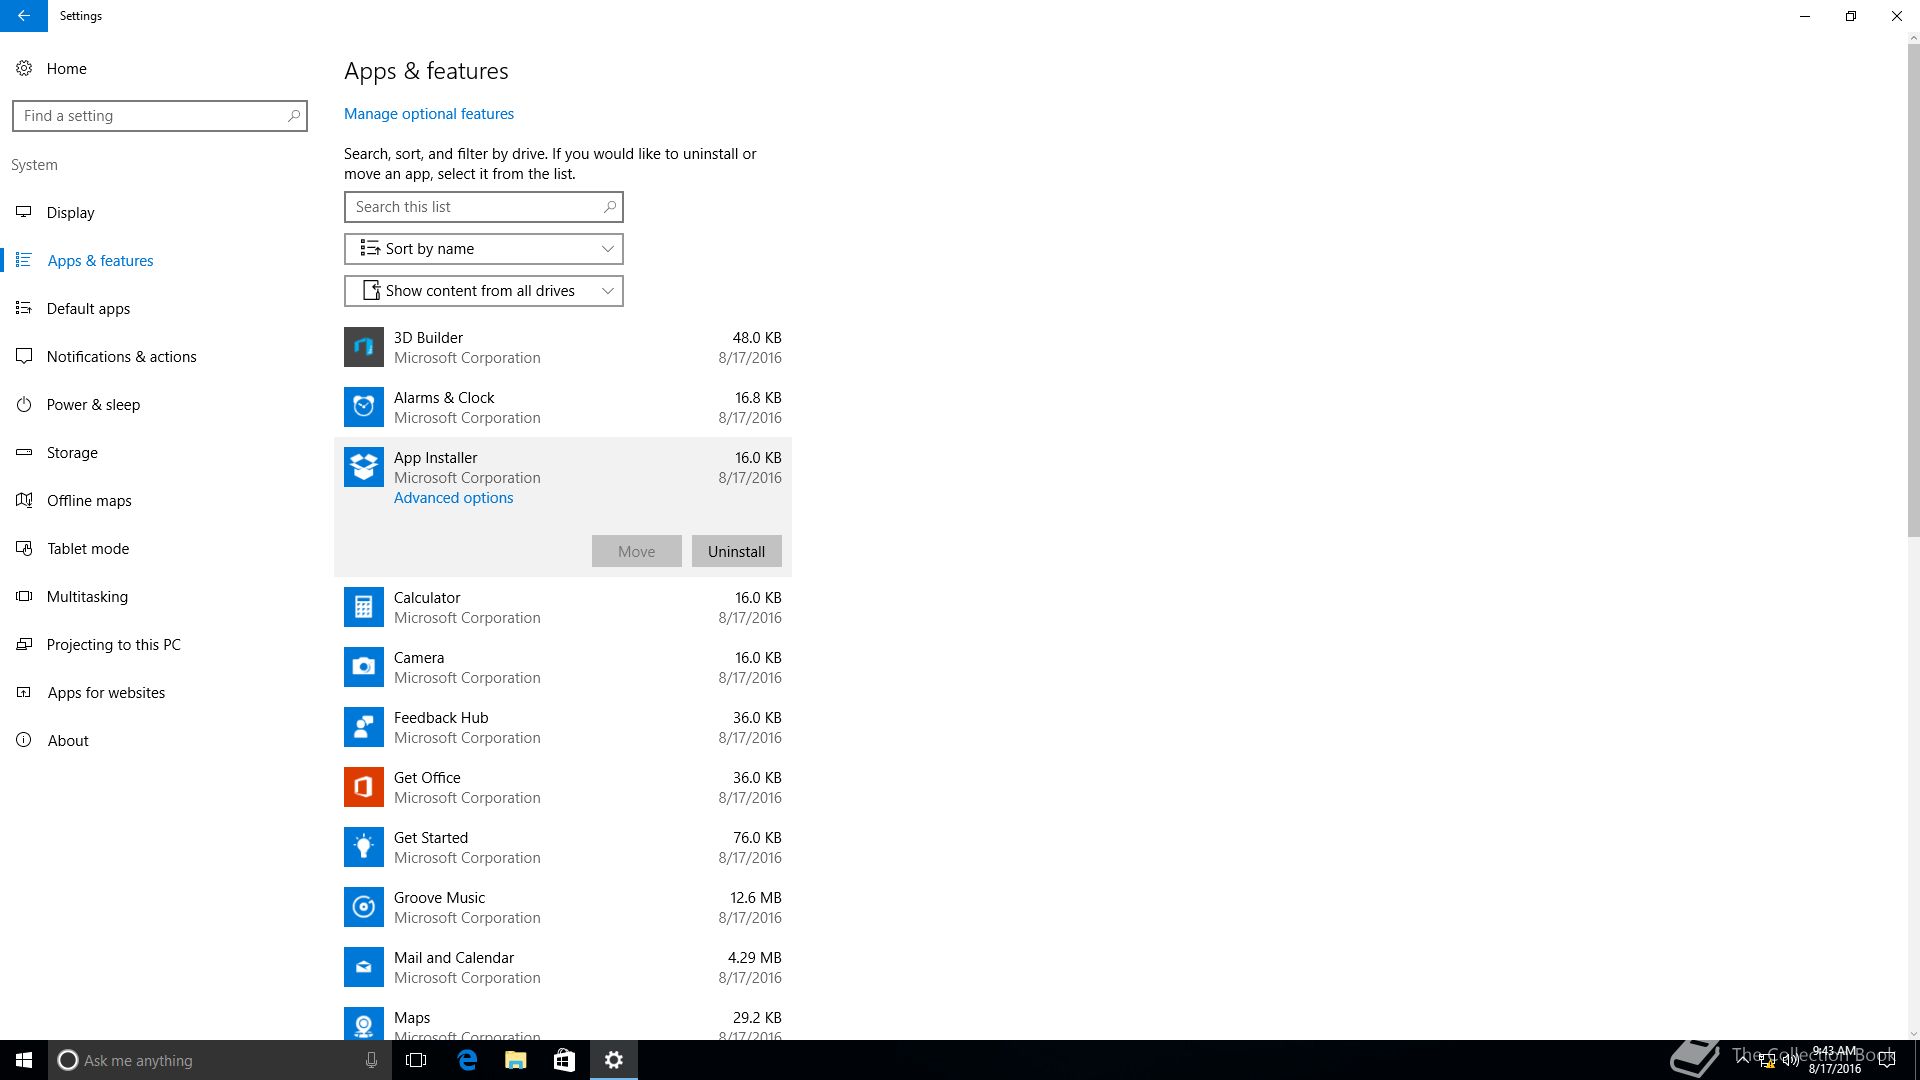
Task: Click the 48.0 KB size of 3D Builder
Action: pos(757,338)
